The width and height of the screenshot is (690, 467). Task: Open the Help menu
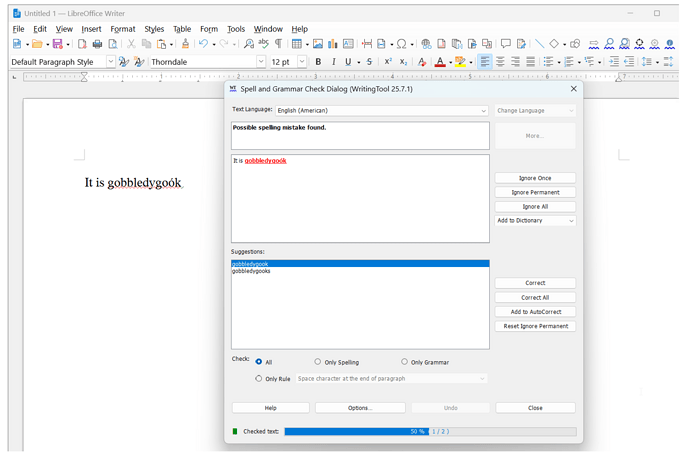coord(300,29)
